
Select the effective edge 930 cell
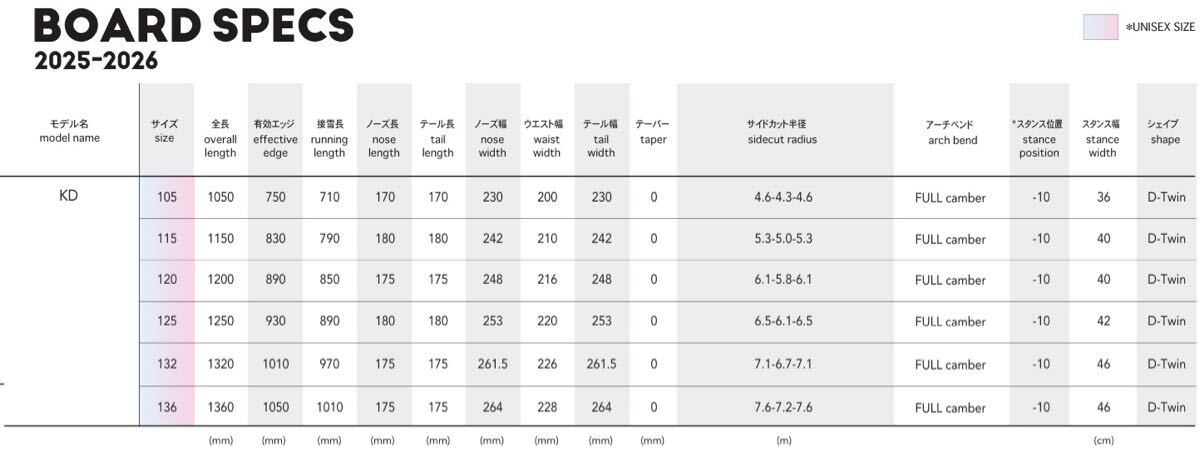[275, 322]
